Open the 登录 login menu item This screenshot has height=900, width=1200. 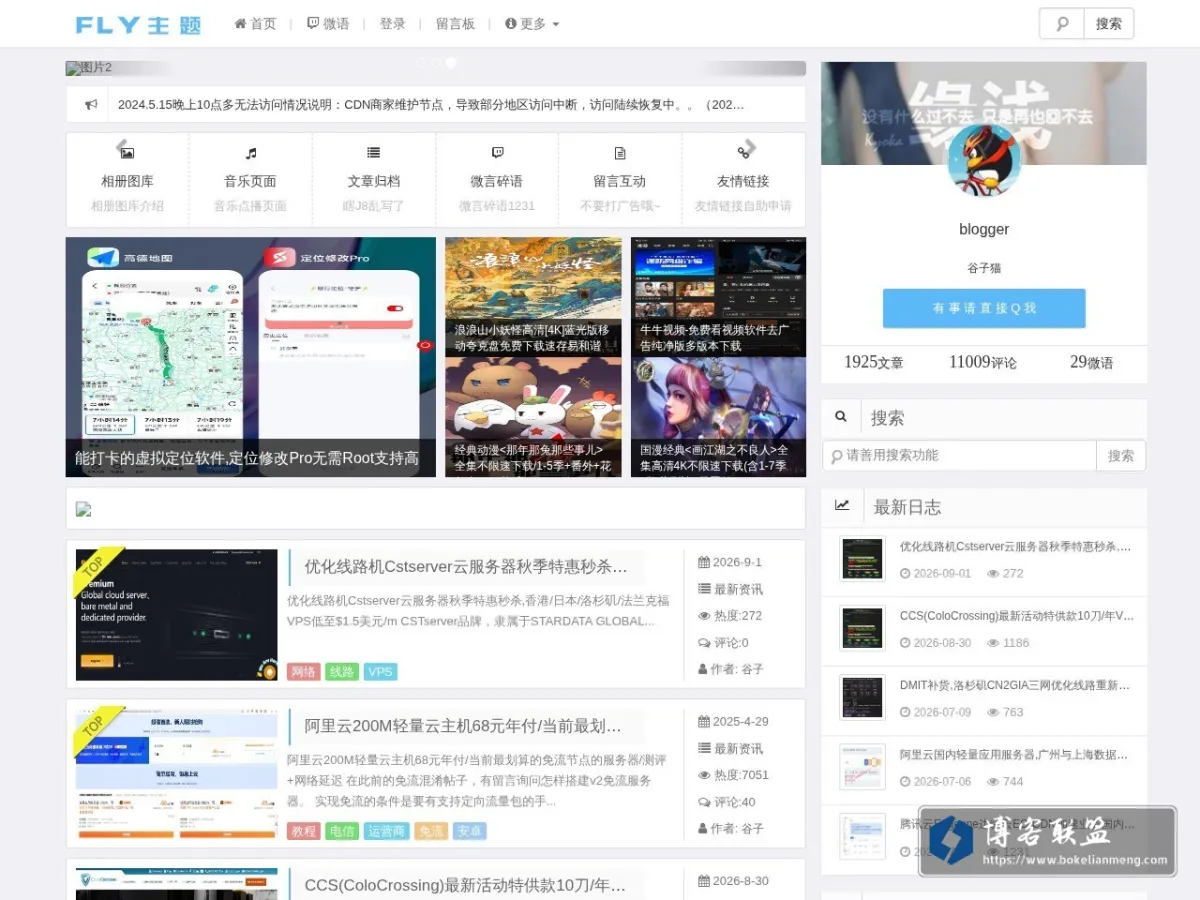392,24
